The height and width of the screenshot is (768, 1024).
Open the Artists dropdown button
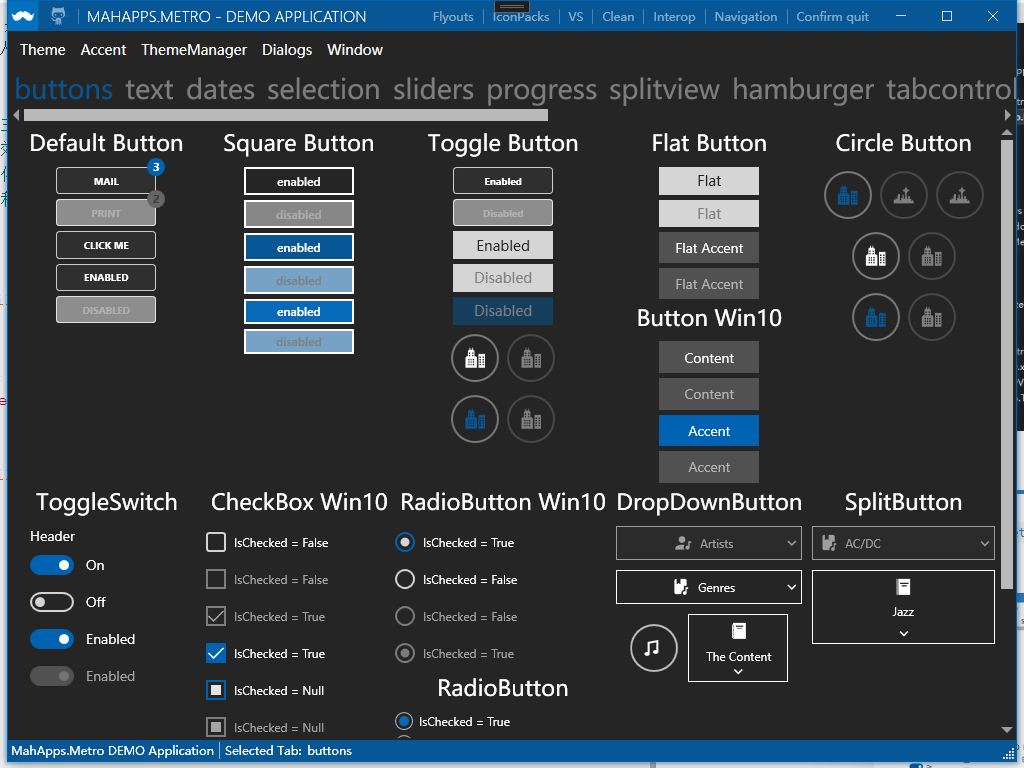click(x=708, y=543)
